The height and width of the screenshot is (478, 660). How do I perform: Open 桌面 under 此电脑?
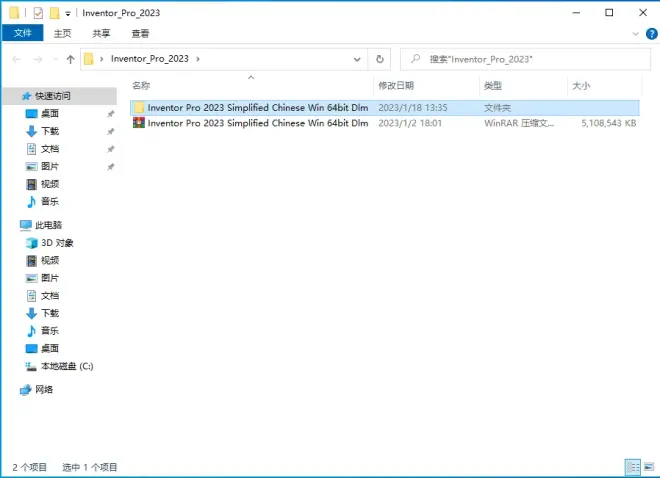click(x=50, y=348)
